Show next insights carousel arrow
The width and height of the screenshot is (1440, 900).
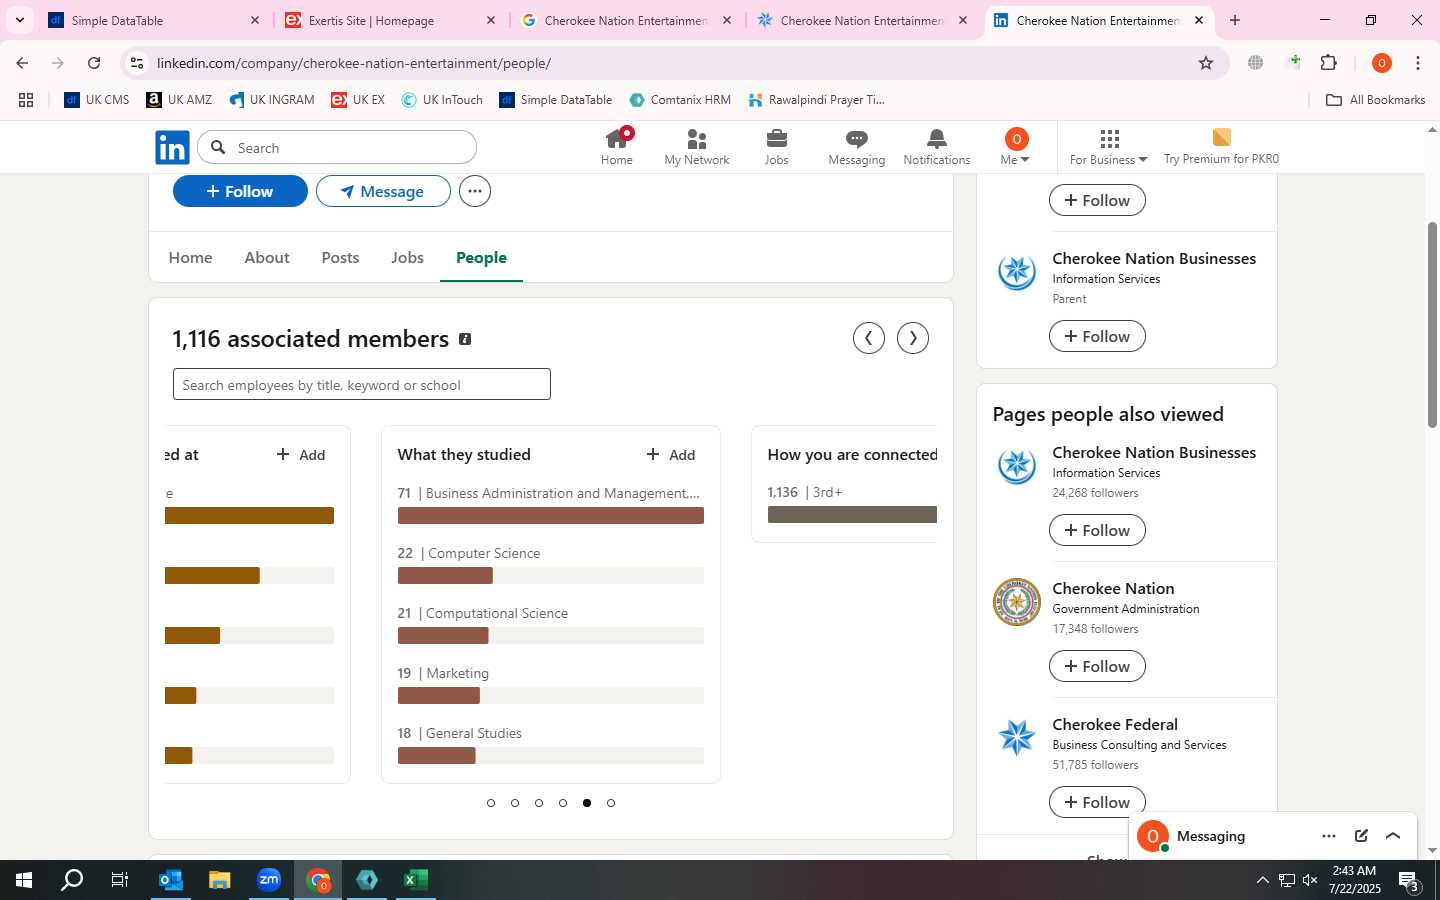[913, 338]
